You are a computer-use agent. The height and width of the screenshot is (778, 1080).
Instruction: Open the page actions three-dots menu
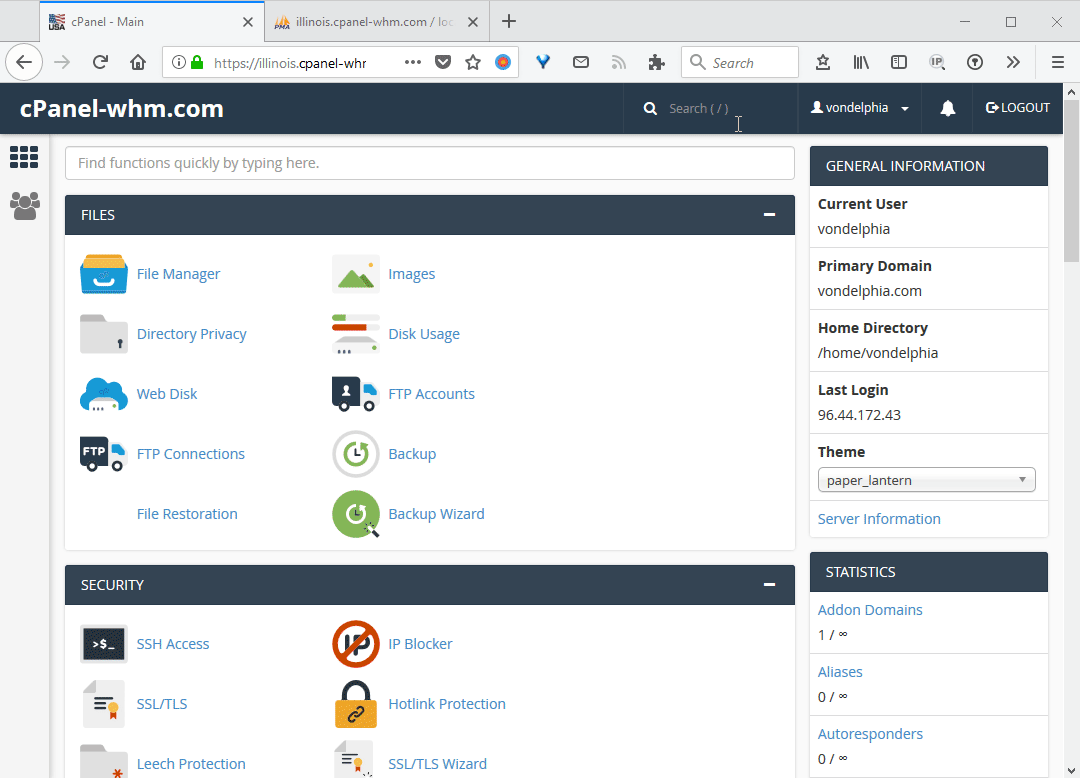coord(413,62)
